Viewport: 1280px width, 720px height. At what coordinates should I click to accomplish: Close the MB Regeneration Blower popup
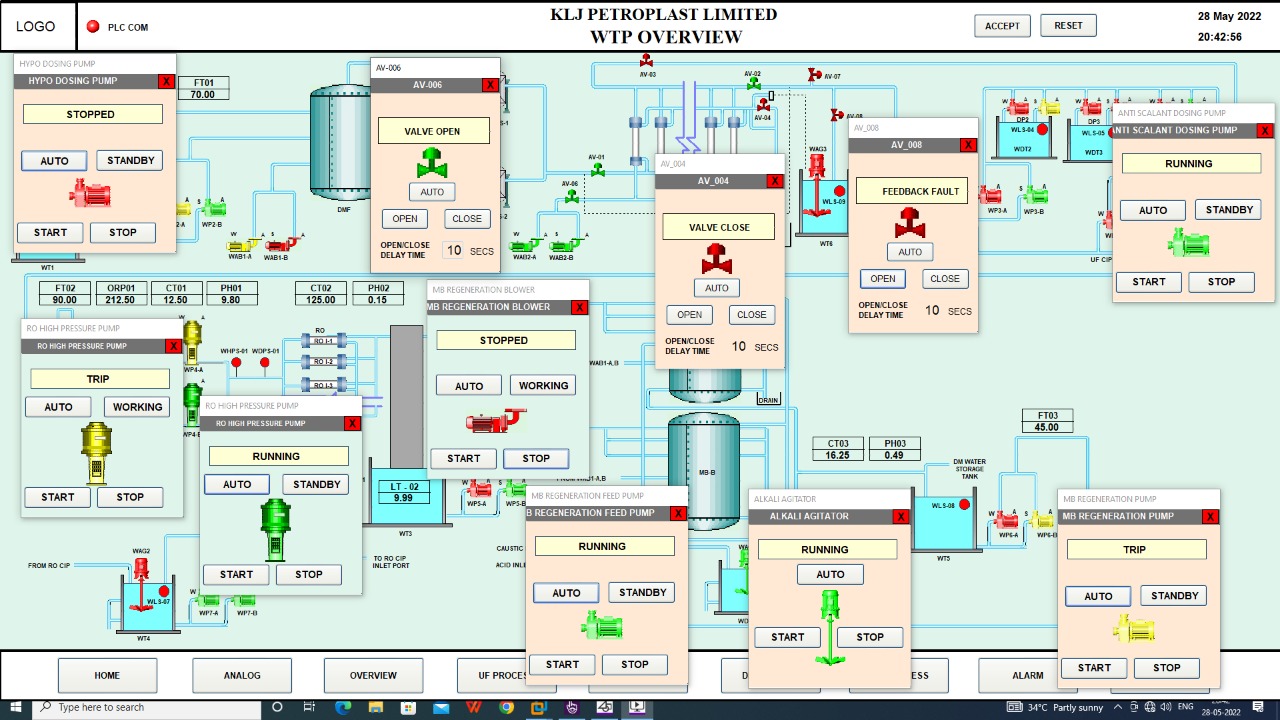(x=579, y=308)
